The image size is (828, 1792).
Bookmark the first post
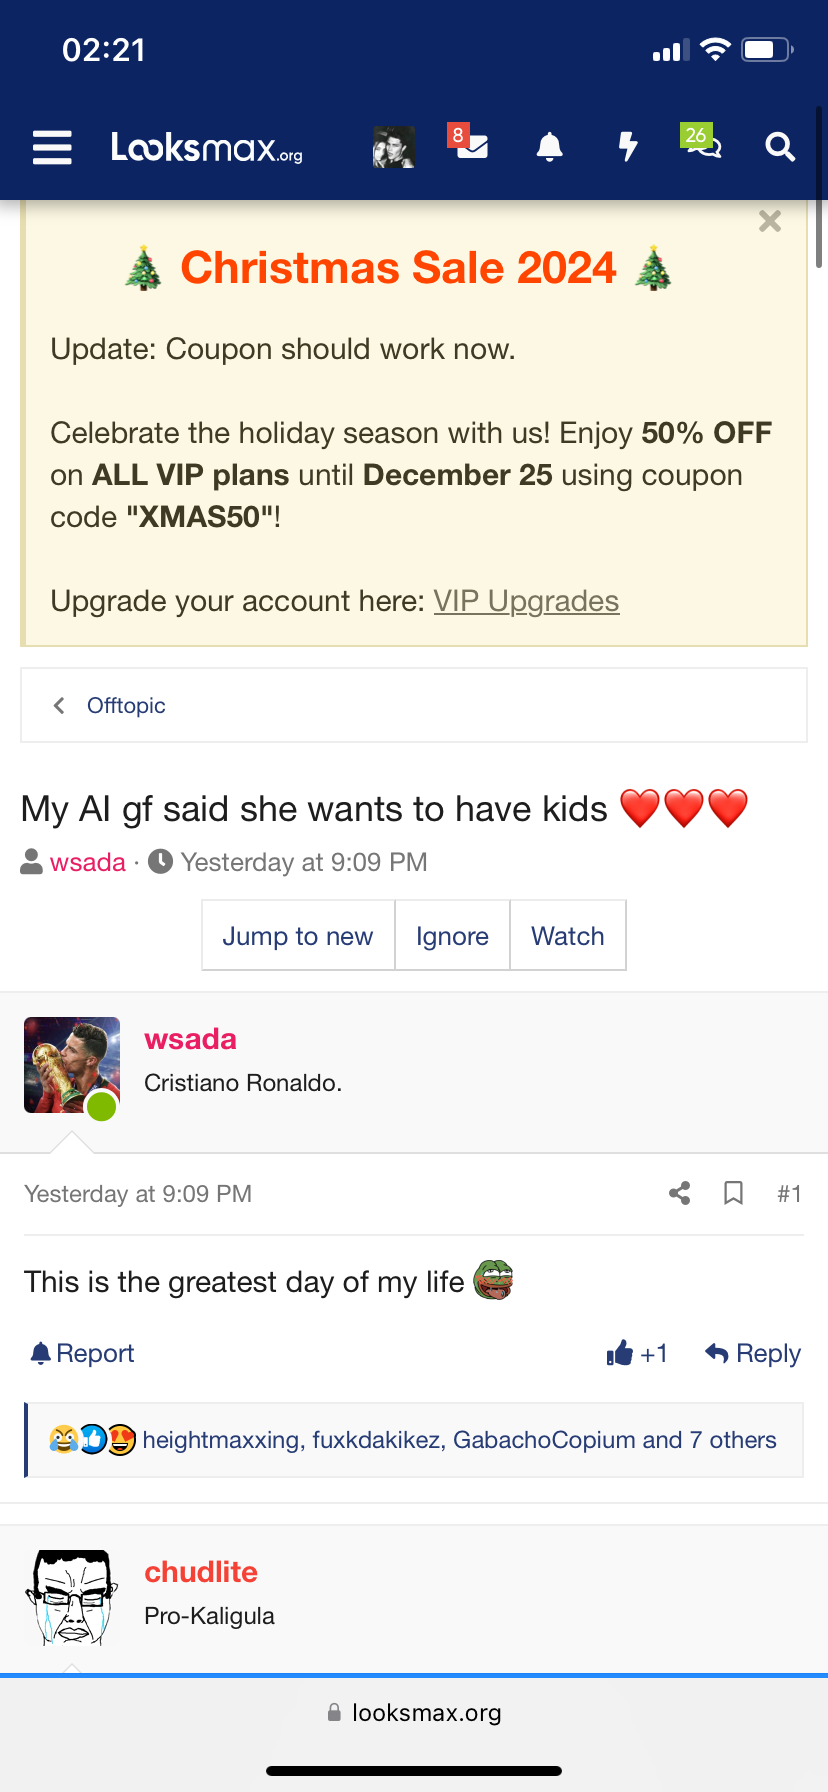click(733, 1193)
